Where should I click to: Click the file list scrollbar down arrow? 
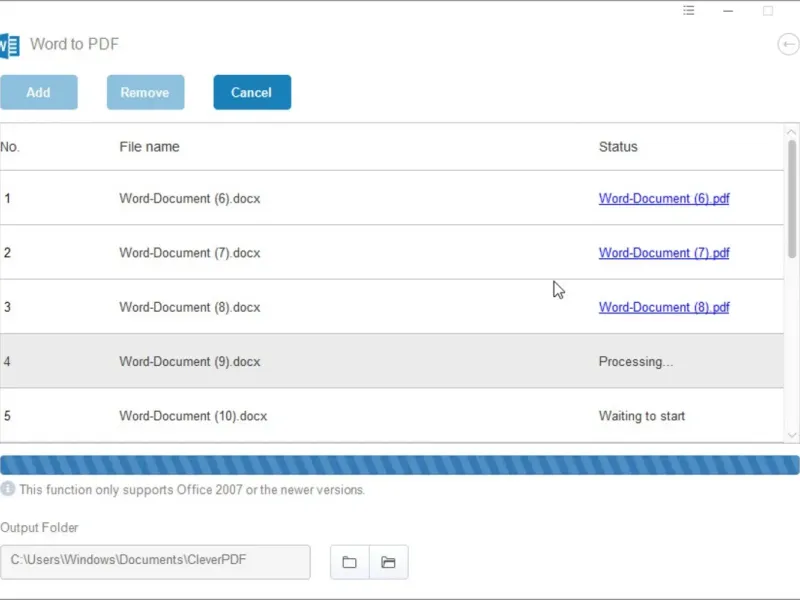(792, 435)
